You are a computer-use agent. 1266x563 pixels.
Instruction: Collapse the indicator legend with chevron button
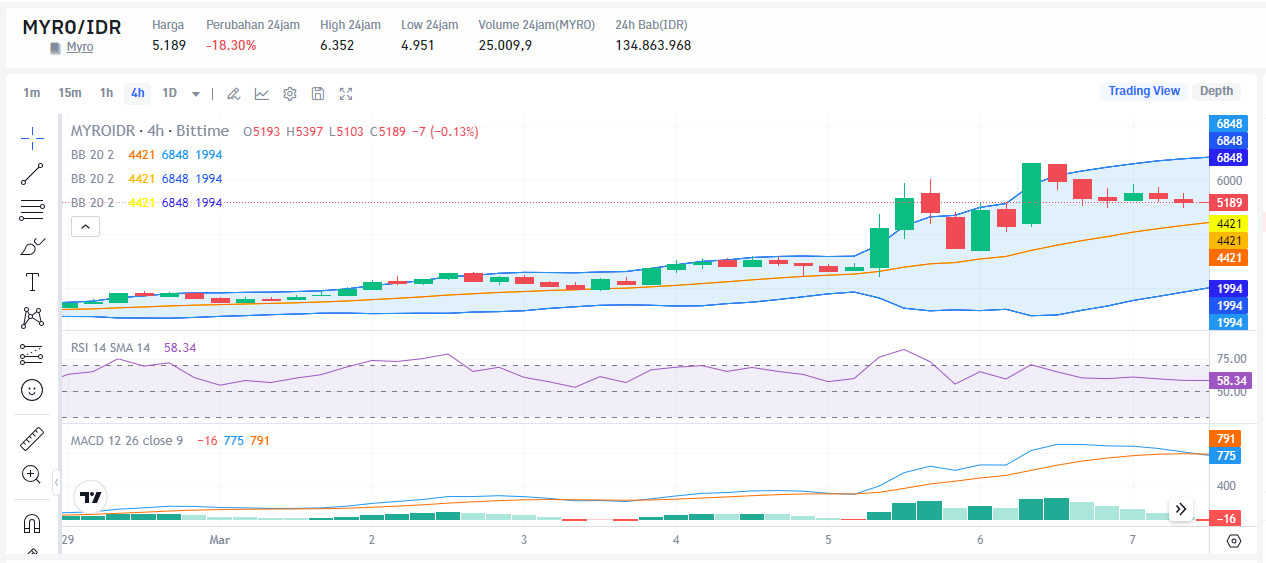[85, 227]
